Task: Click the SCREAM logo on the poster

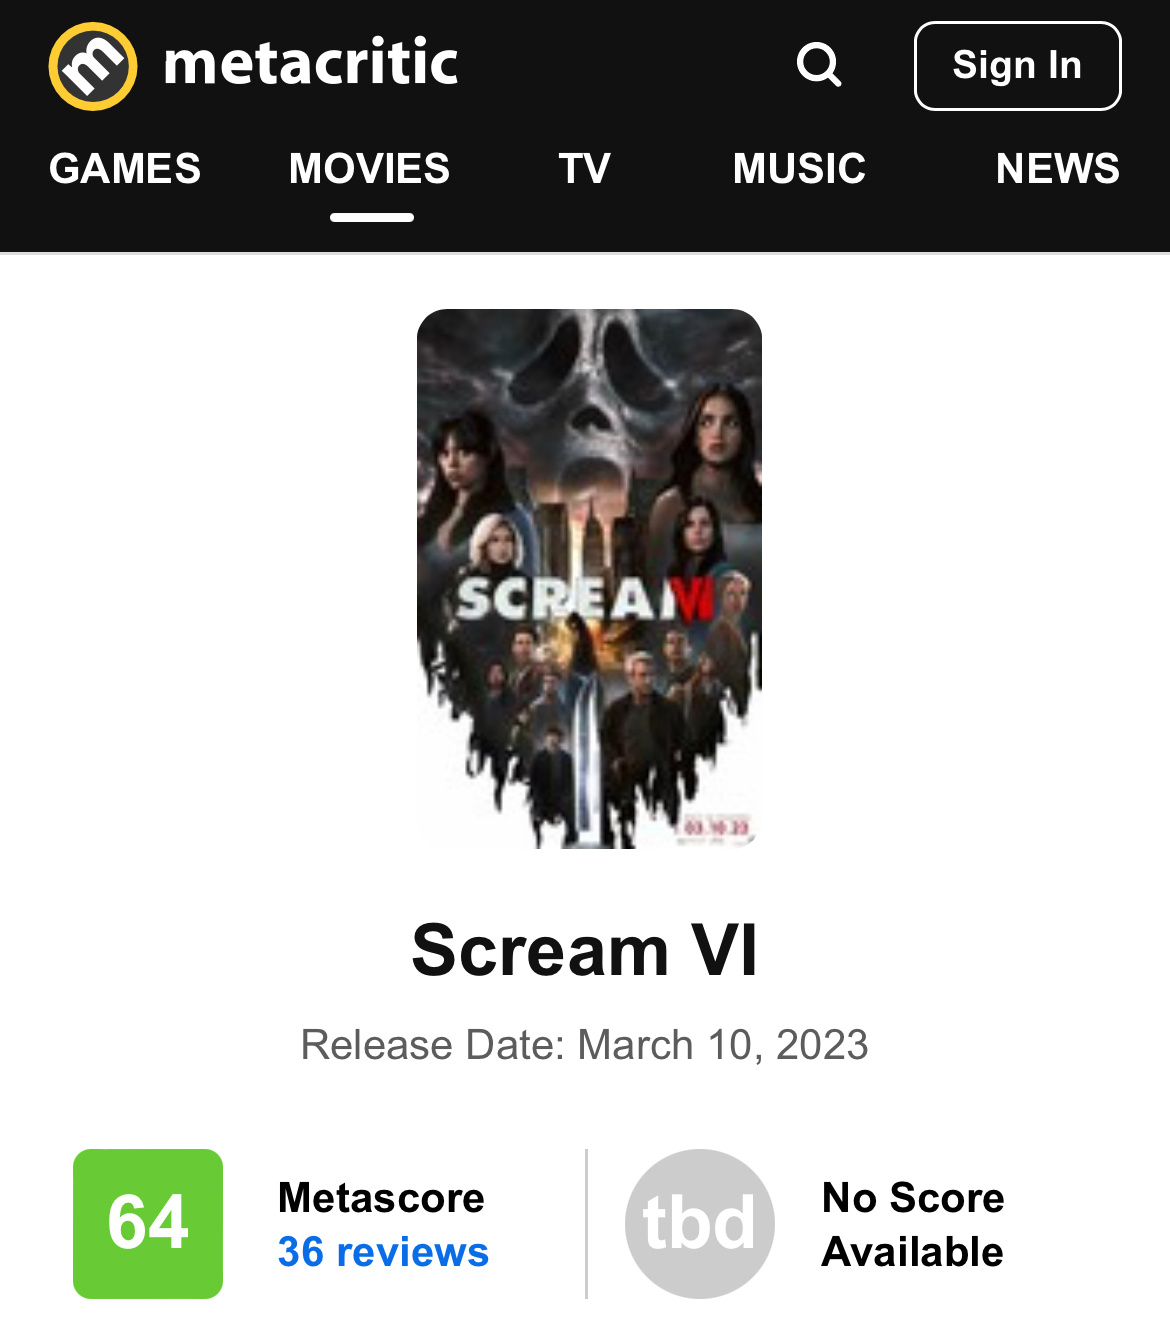Action: pyautogui.click(x=586, y=598)
